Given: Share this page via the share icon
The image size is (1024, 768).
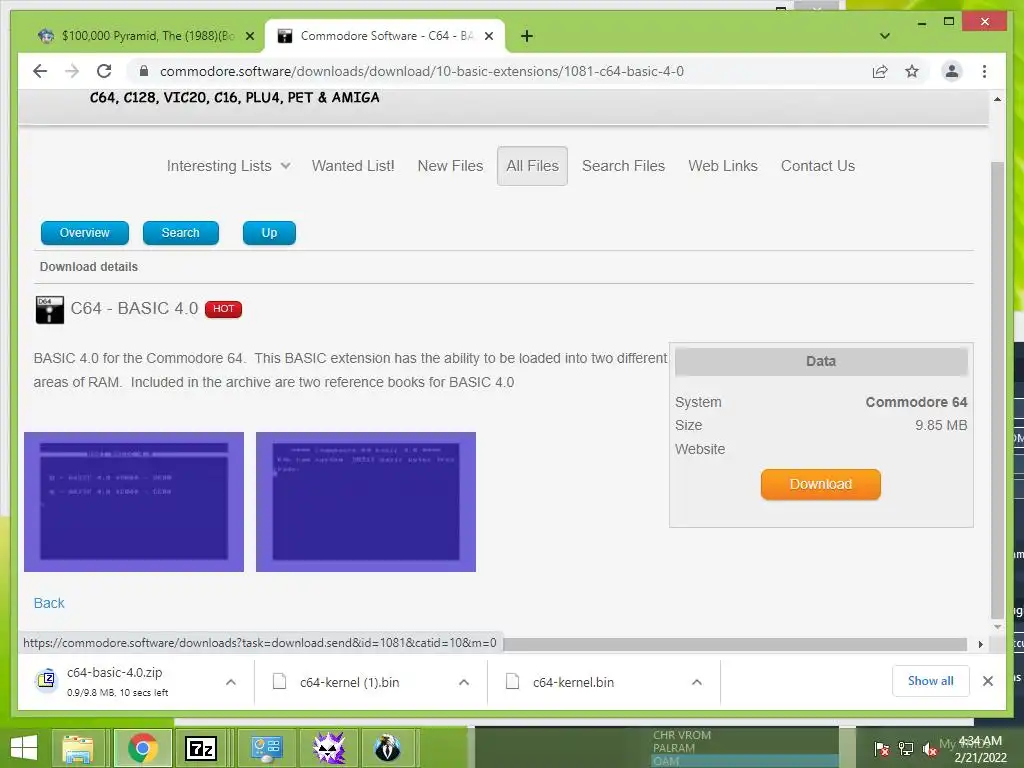Looking at the screenshot, I should pyautogui.click(x=880, y=71).
